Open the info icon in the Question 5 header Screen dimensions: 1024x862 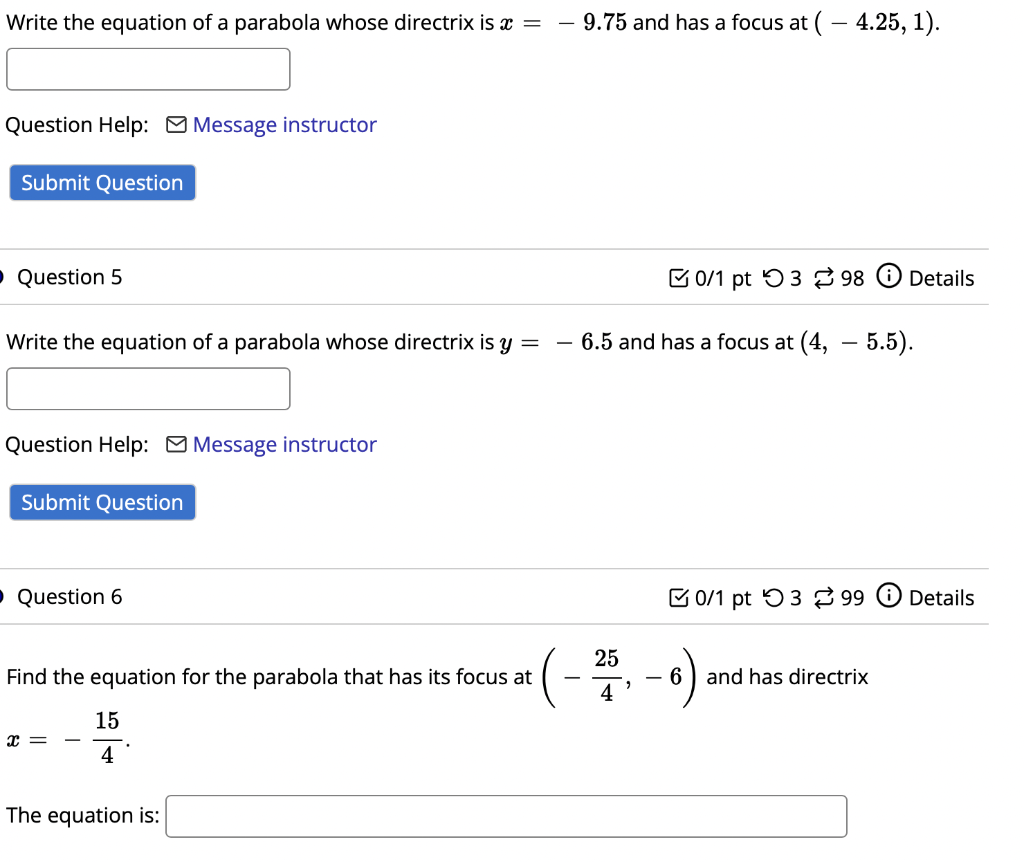(x=889, y=278)
